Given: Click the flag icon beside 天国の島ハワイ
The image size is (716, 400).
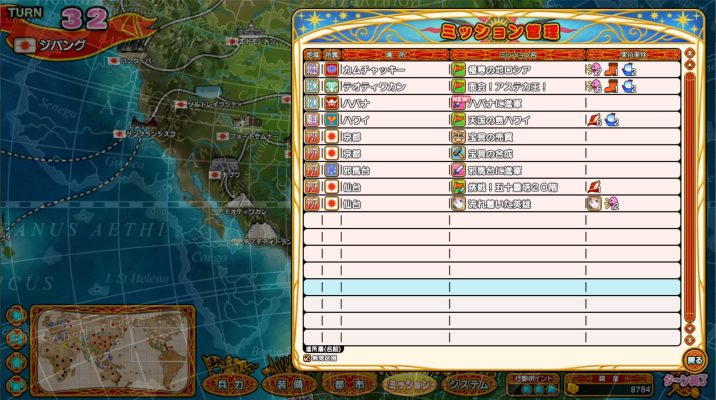Looking at the screenshot, I should (x=458, y=120).
